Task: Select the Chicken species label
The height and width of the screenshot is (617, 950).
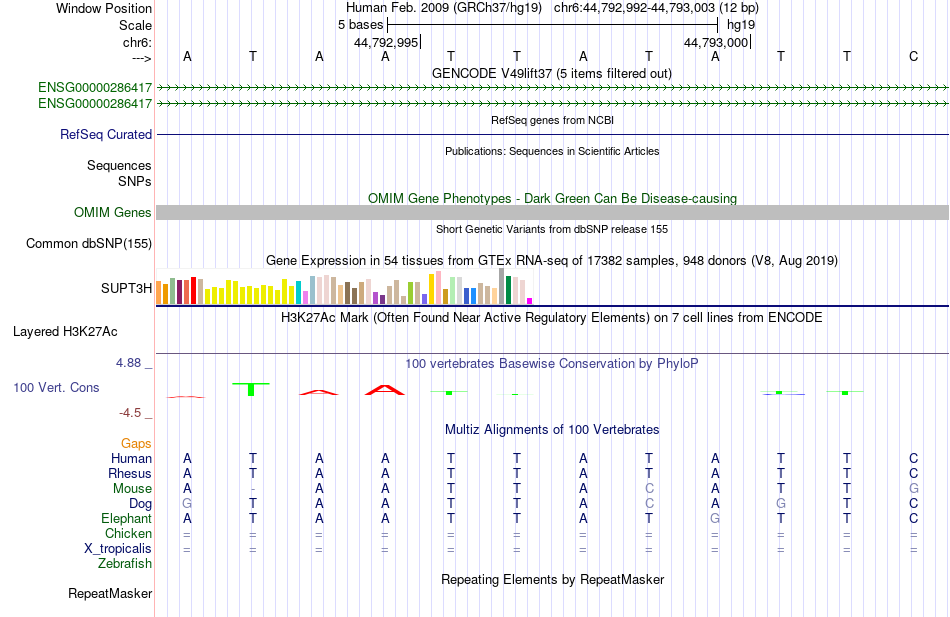Action: (128, 533)
